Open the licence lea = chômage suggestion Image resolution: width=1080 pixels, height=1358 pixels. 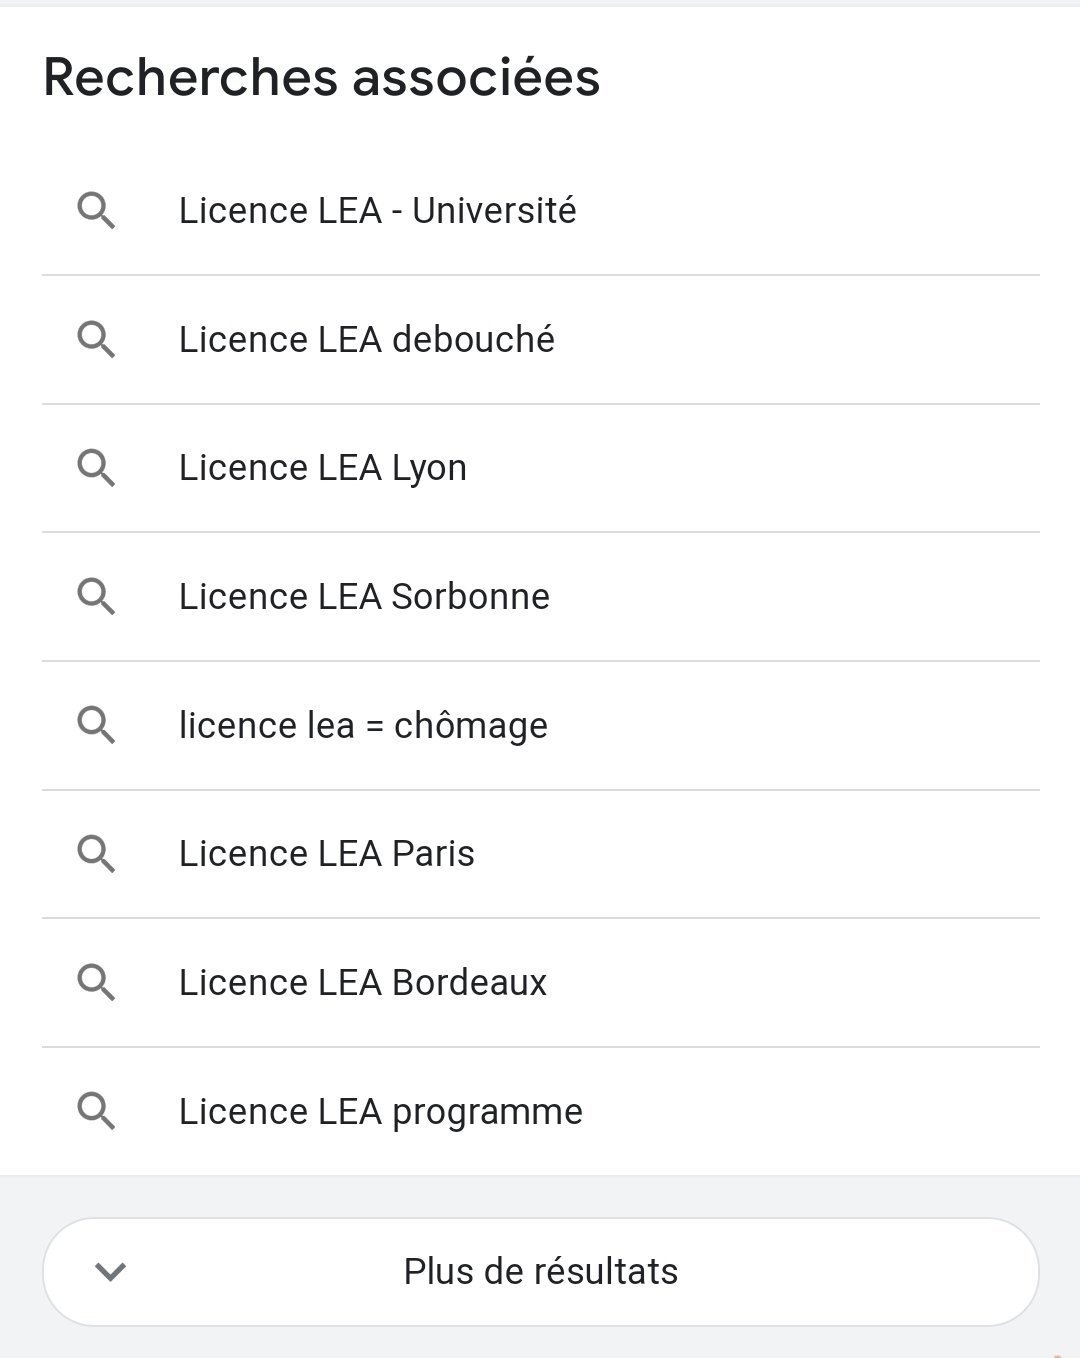click(363, 725)
